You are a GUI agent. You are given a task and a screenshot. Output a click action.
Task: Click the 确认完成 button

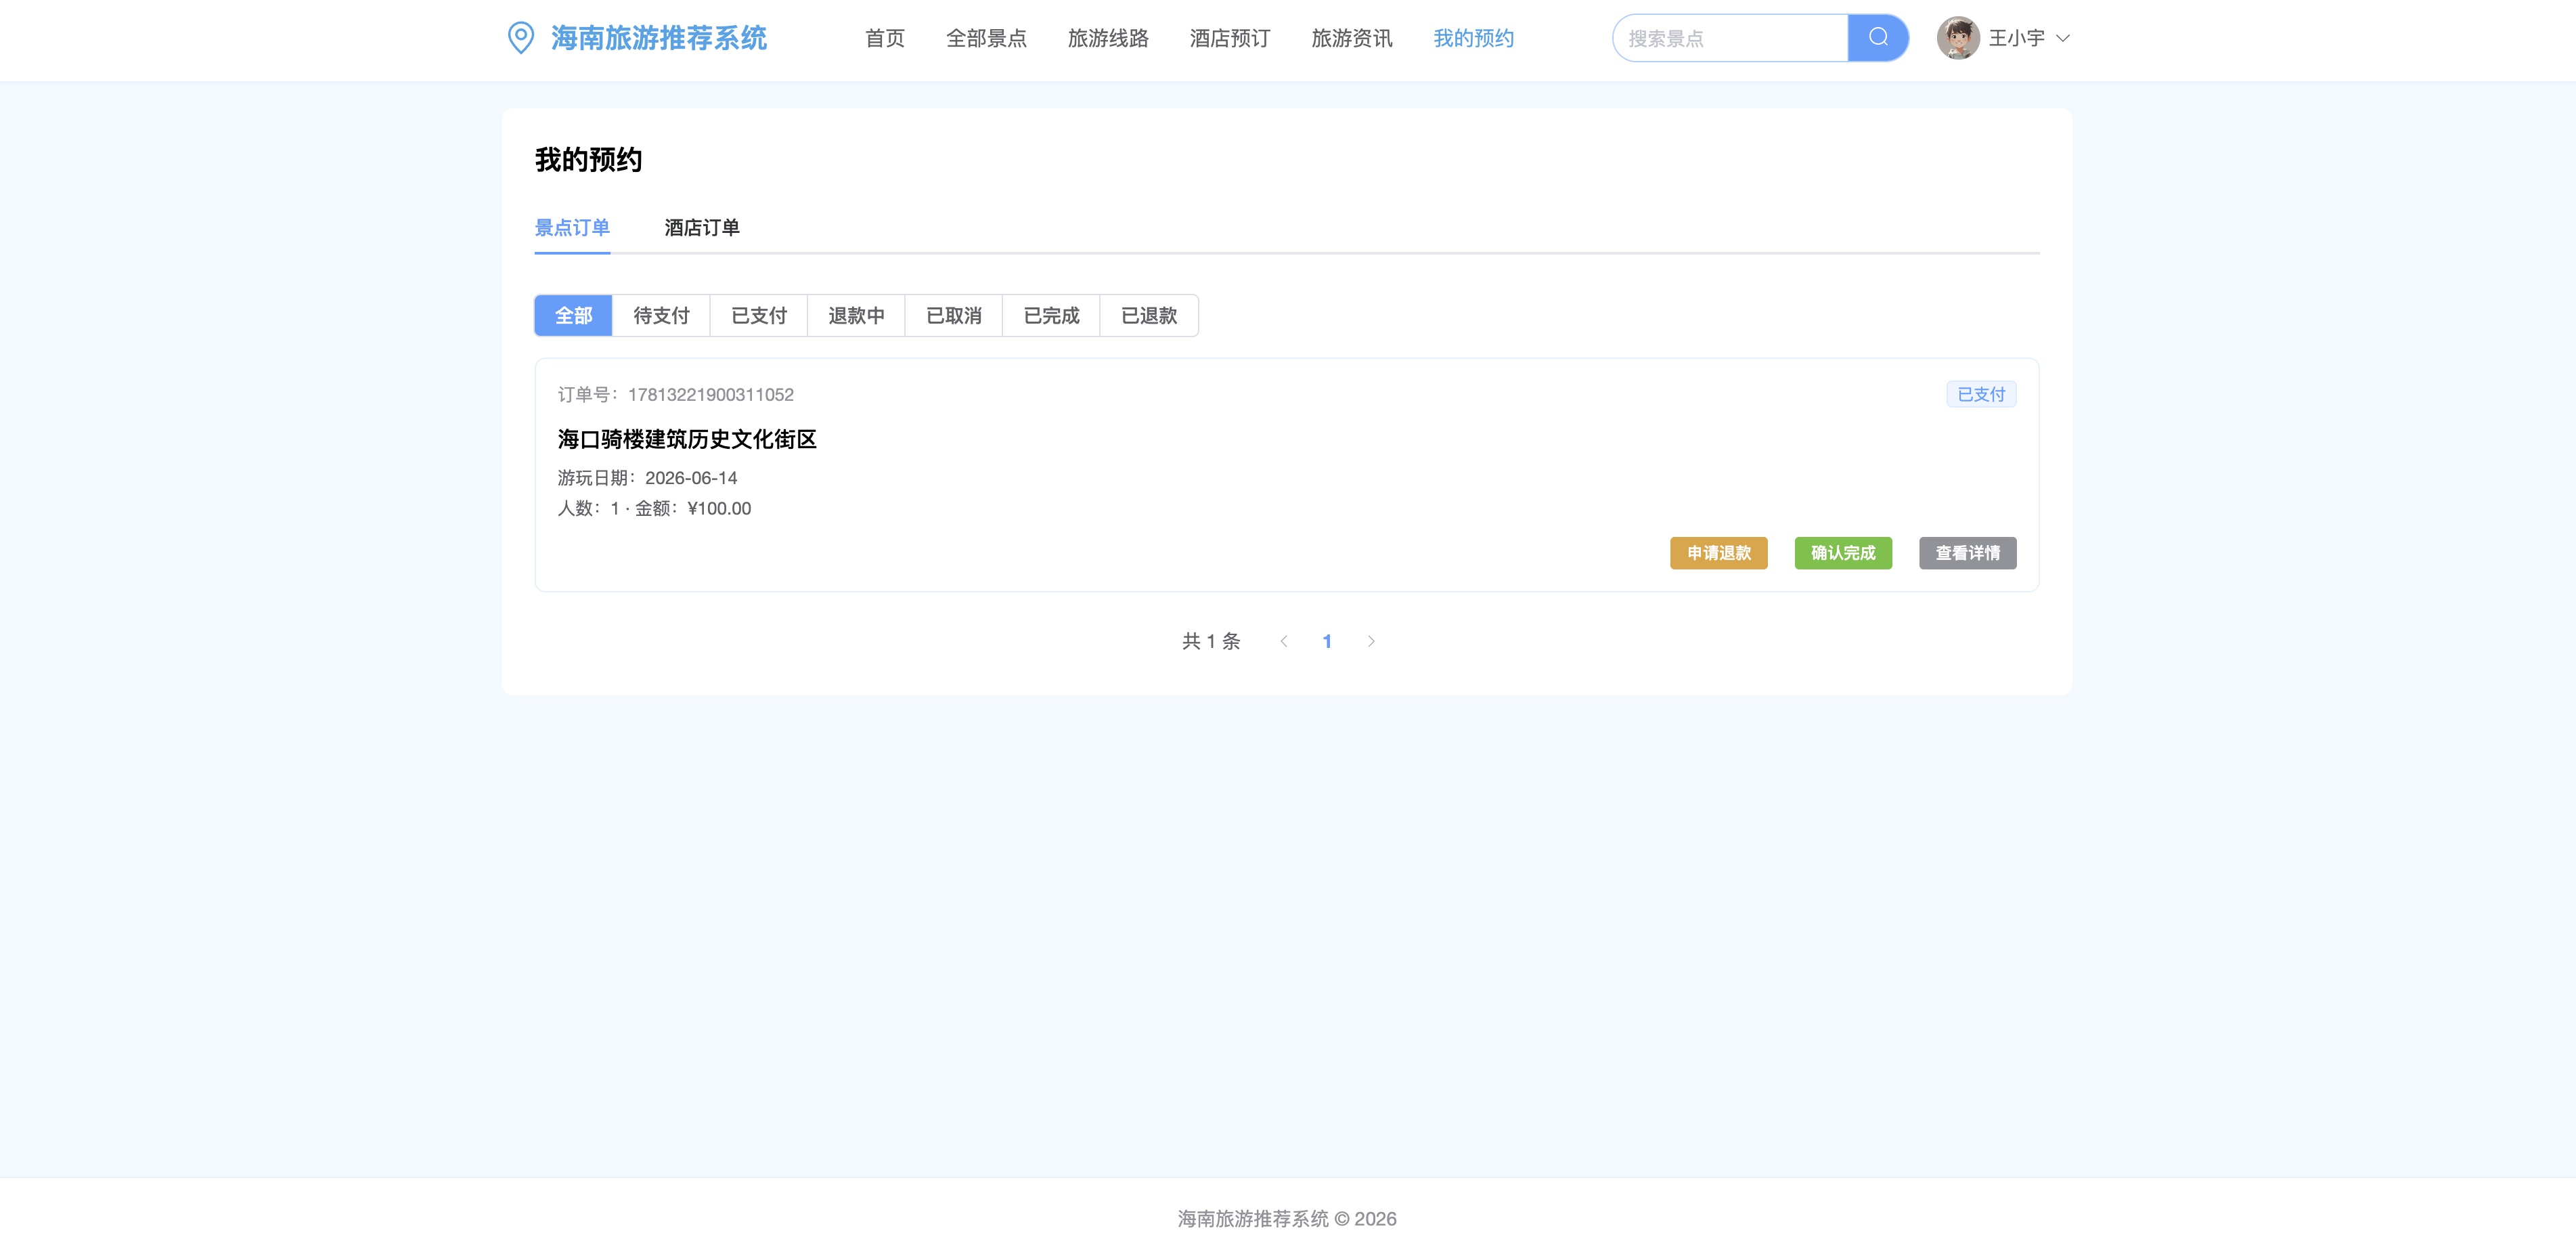[x=1843, y=553]
